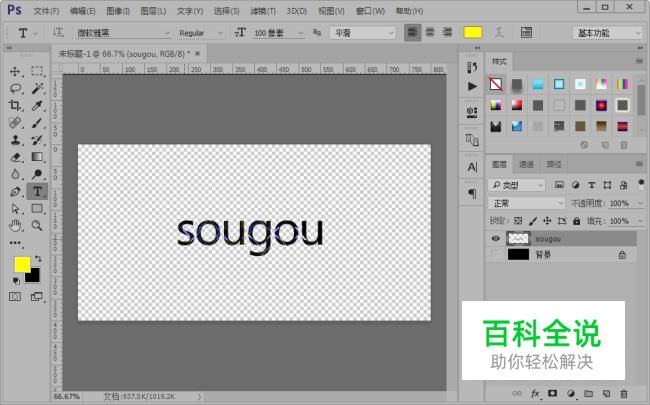Select the Gradient tool
650x405 pixels.
(x=37, y=157)
